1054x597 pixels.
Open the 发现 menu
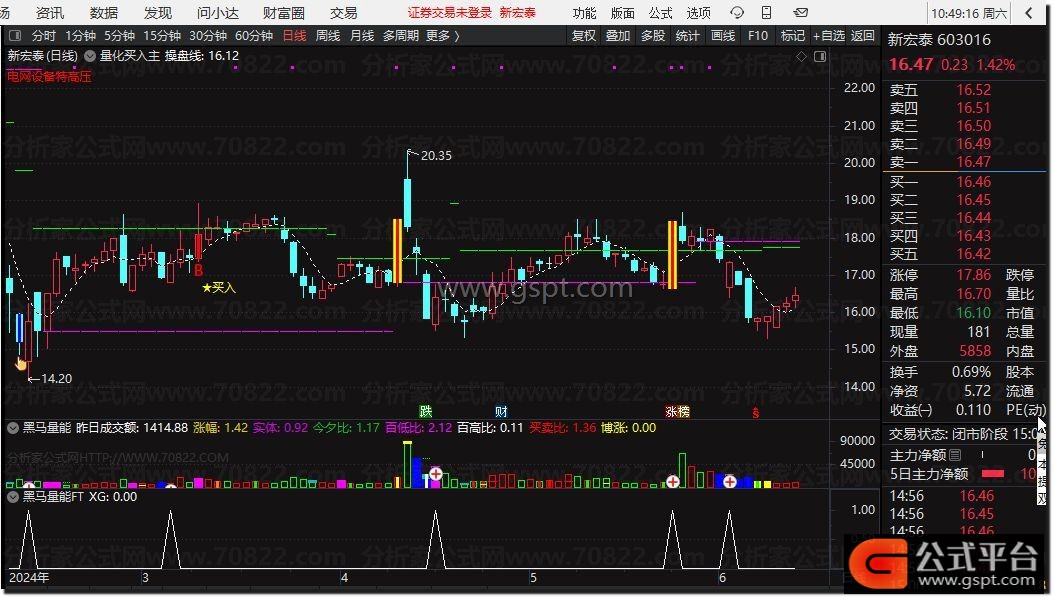tap(158, 13)
